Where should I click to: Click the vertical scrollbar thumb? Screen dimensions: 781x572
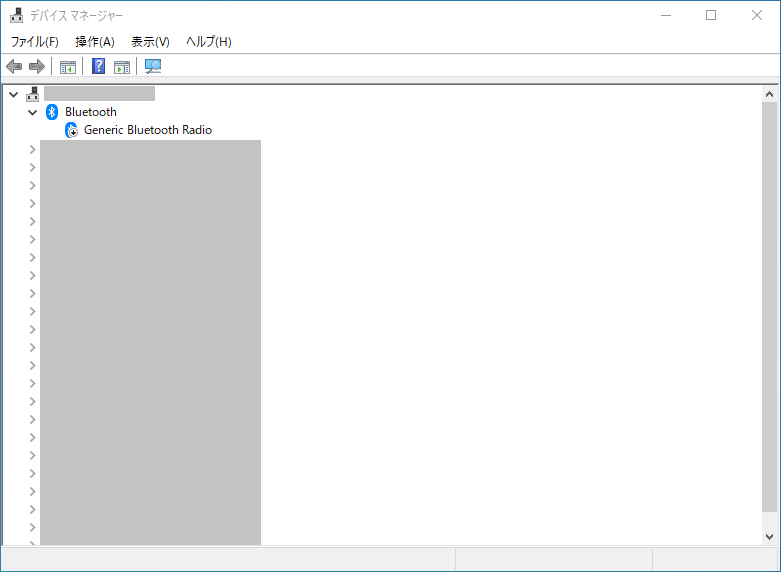point(769,306)
